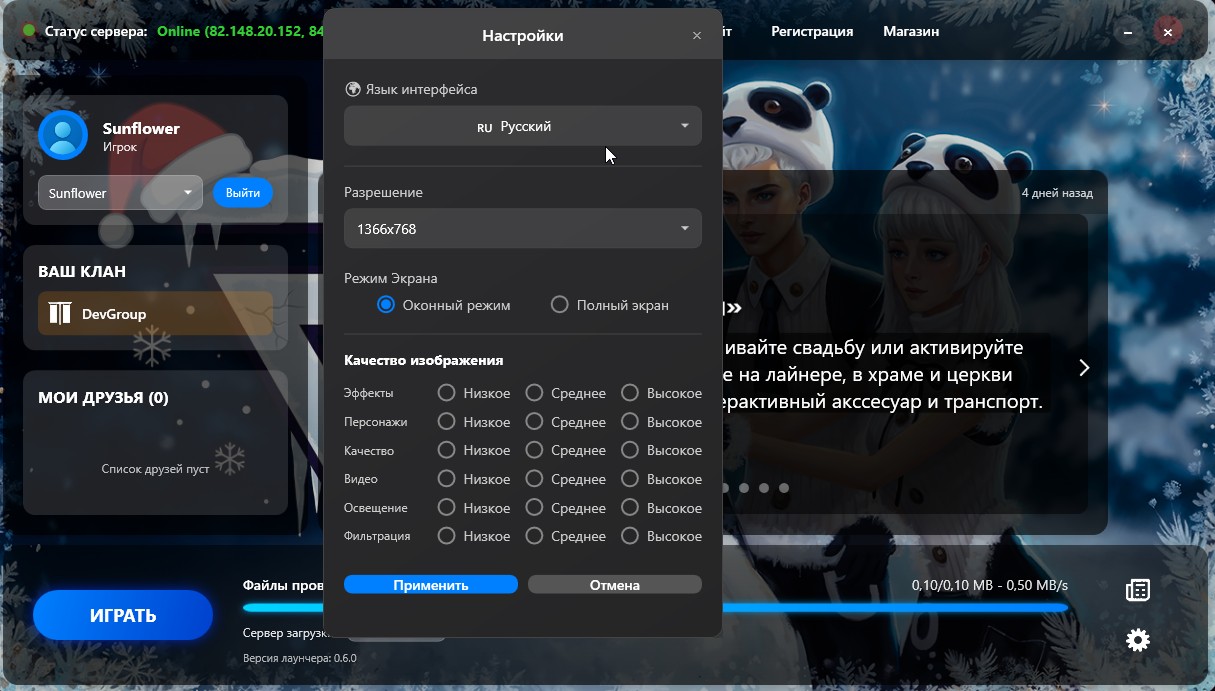1215x691 pixels.
Task: Open the news list icon above the gear
Action: pos(1137,590)
